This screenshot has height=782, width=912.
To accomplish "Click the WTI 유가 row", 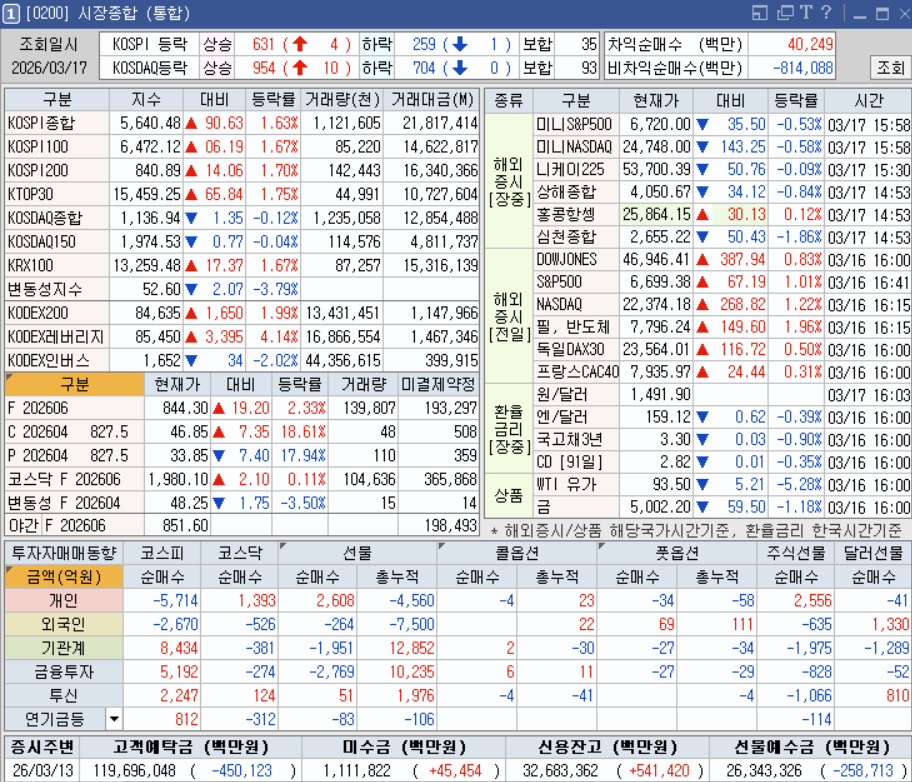I will point(722,484).
